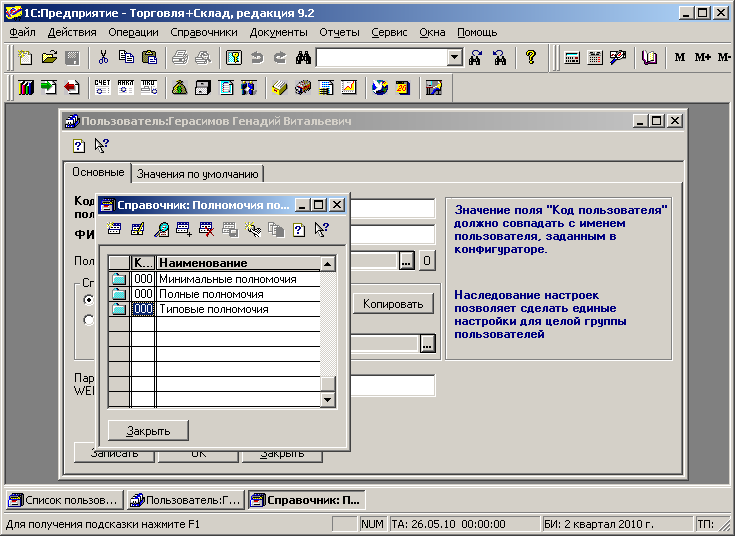
Task: Click the new group plus icon in Справочник
Action: [183, 229]
